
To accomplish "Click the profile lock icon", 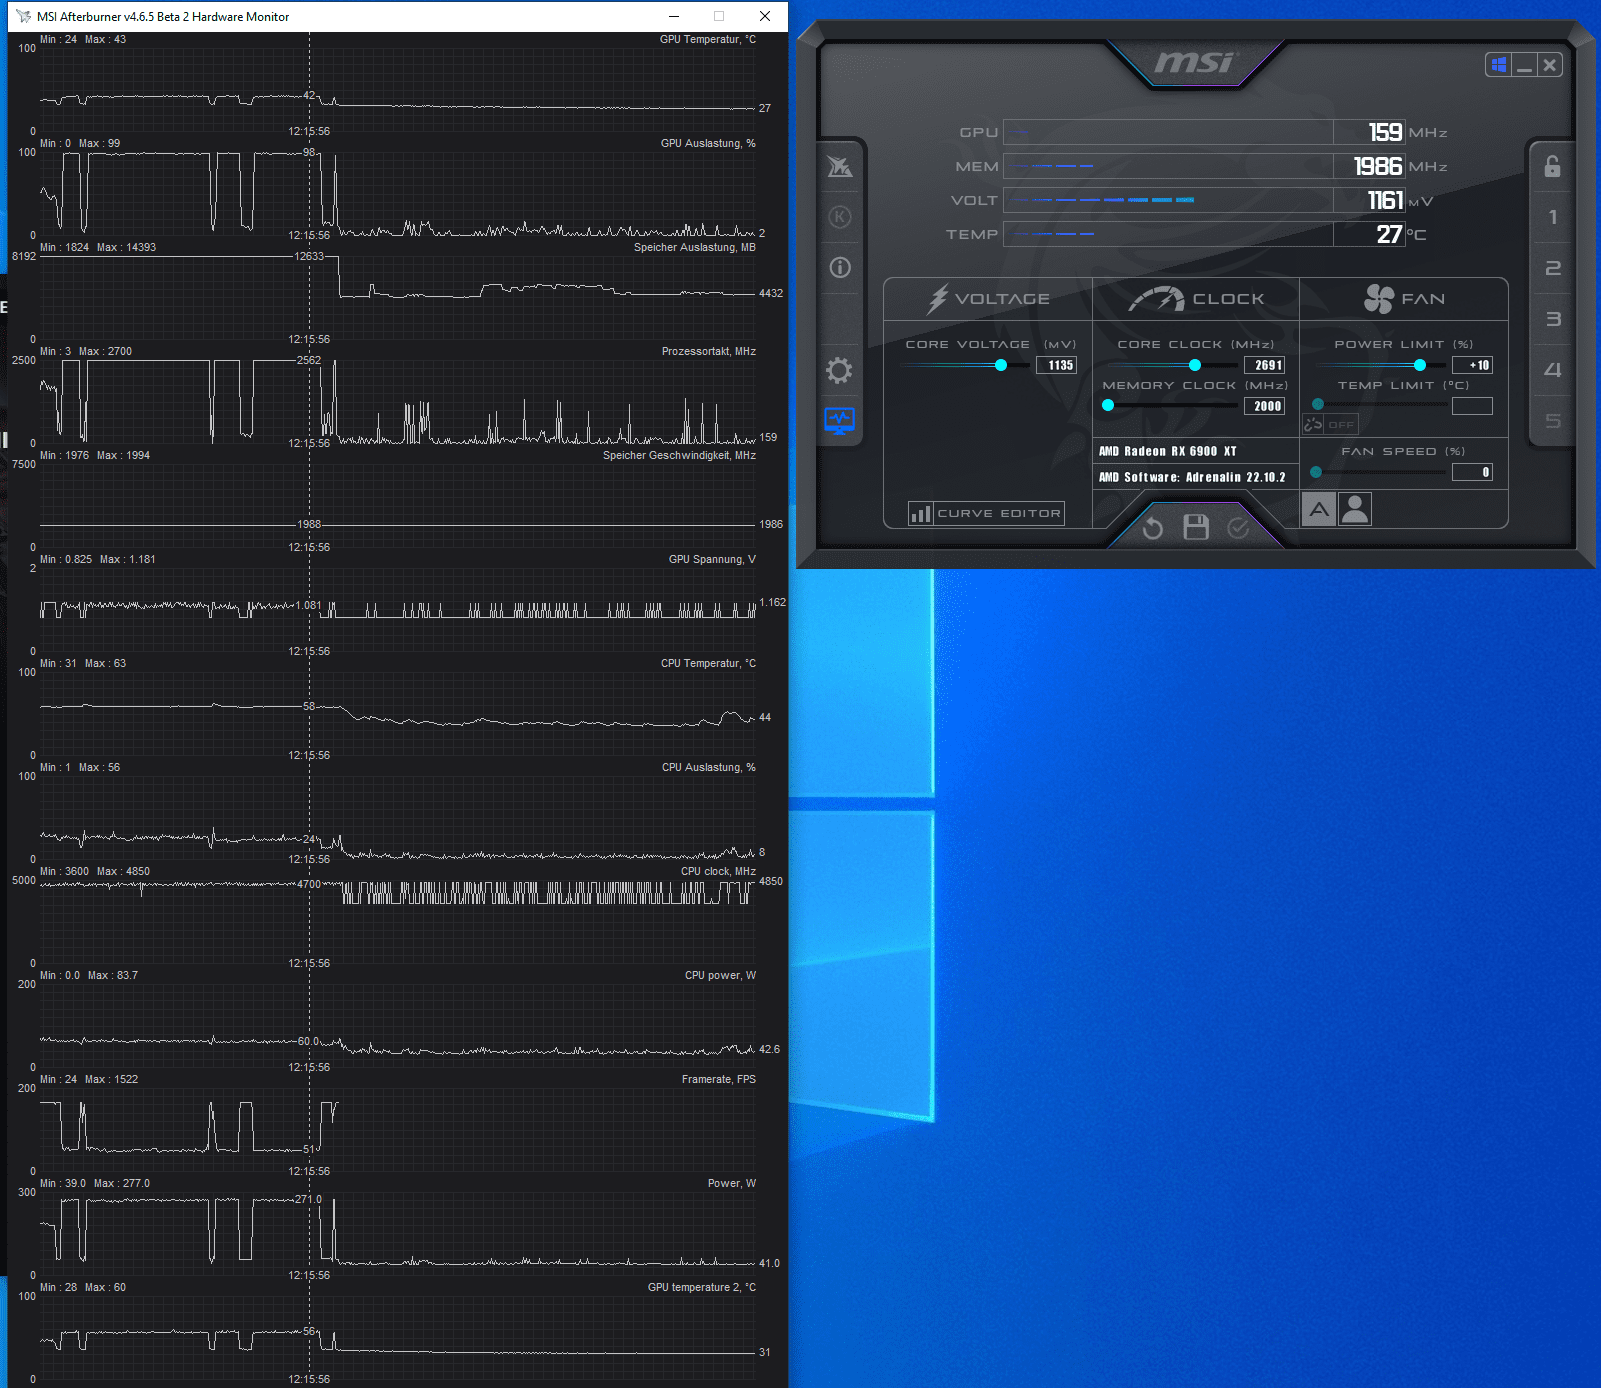I will click(1552, 166).
